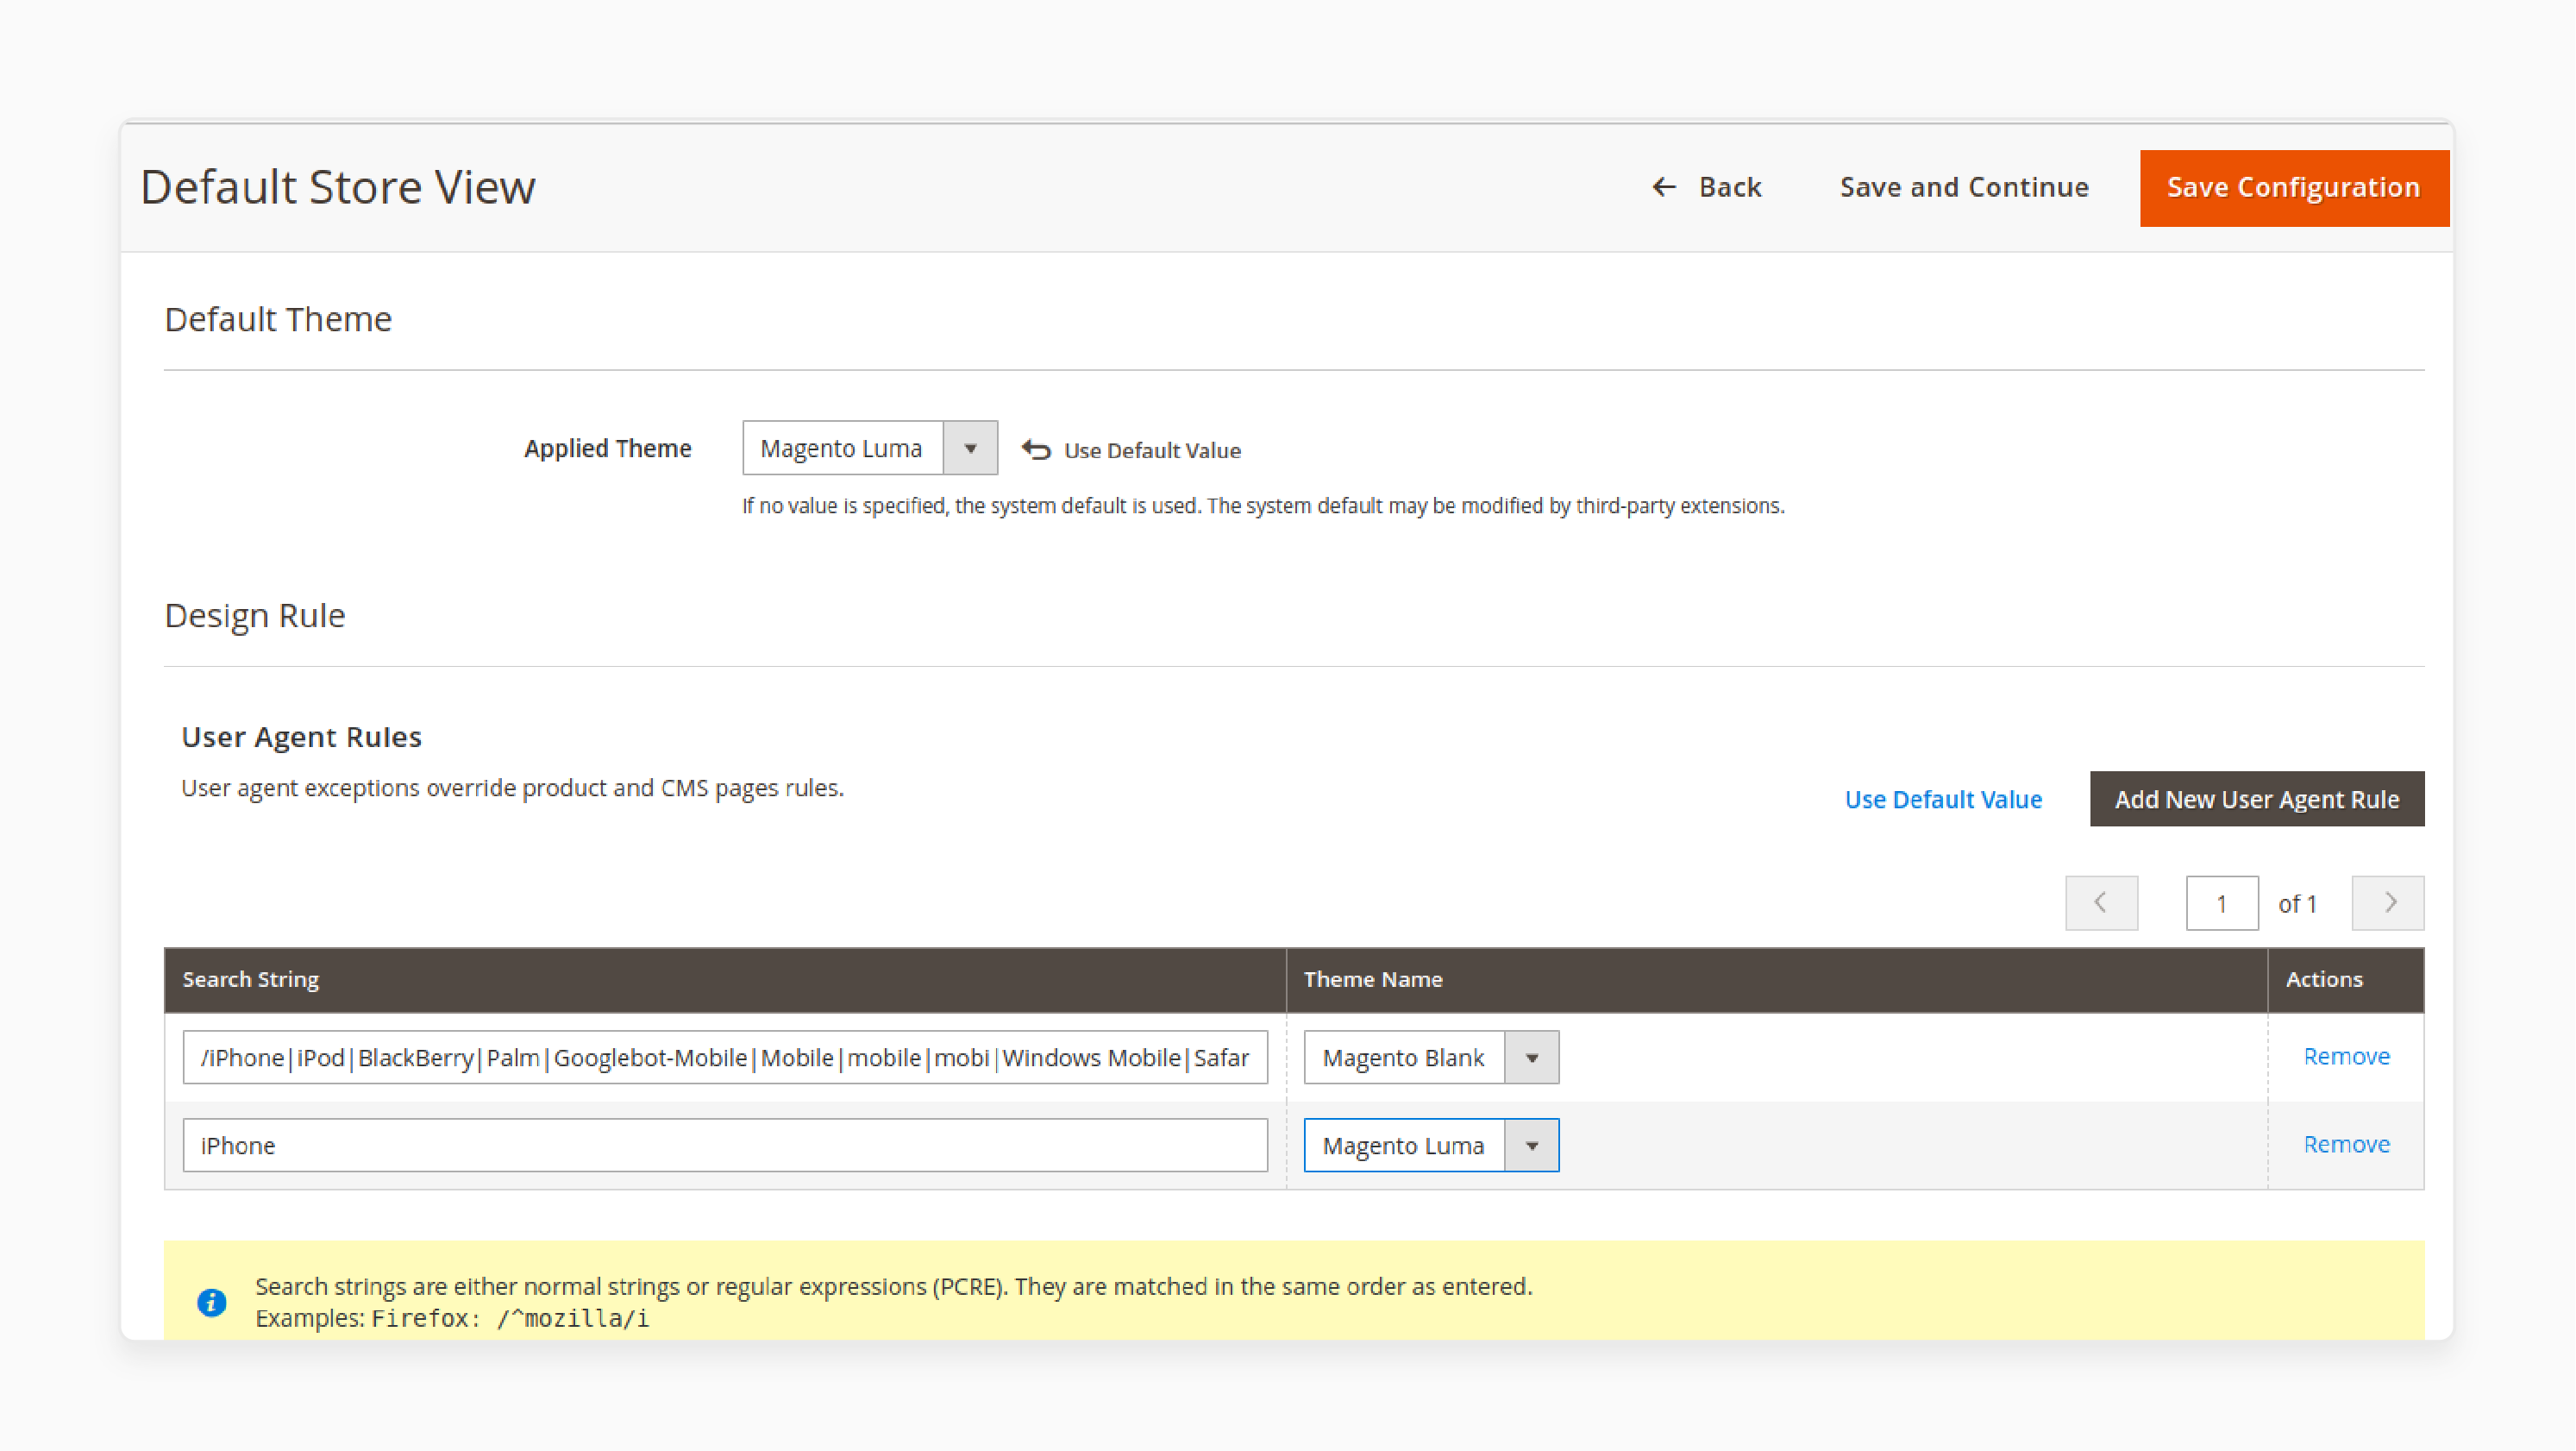Remove the iPhone user agent rule

(x=2346, y=1143)
